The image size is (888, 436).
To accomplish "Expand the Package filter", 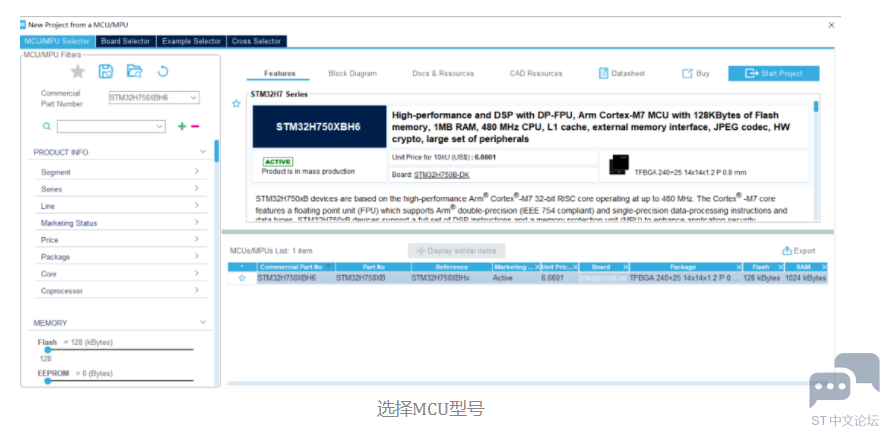I will coord(197,257).
